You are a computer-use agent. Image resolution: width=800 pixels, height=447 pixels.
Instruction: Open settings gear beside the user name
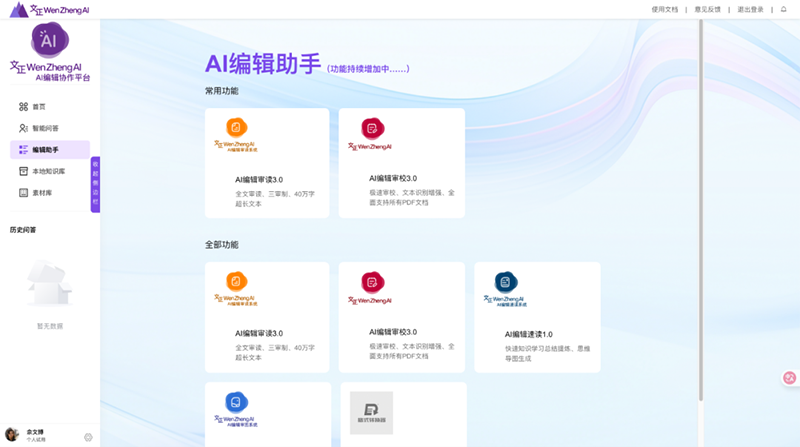(x=88, y=436)
